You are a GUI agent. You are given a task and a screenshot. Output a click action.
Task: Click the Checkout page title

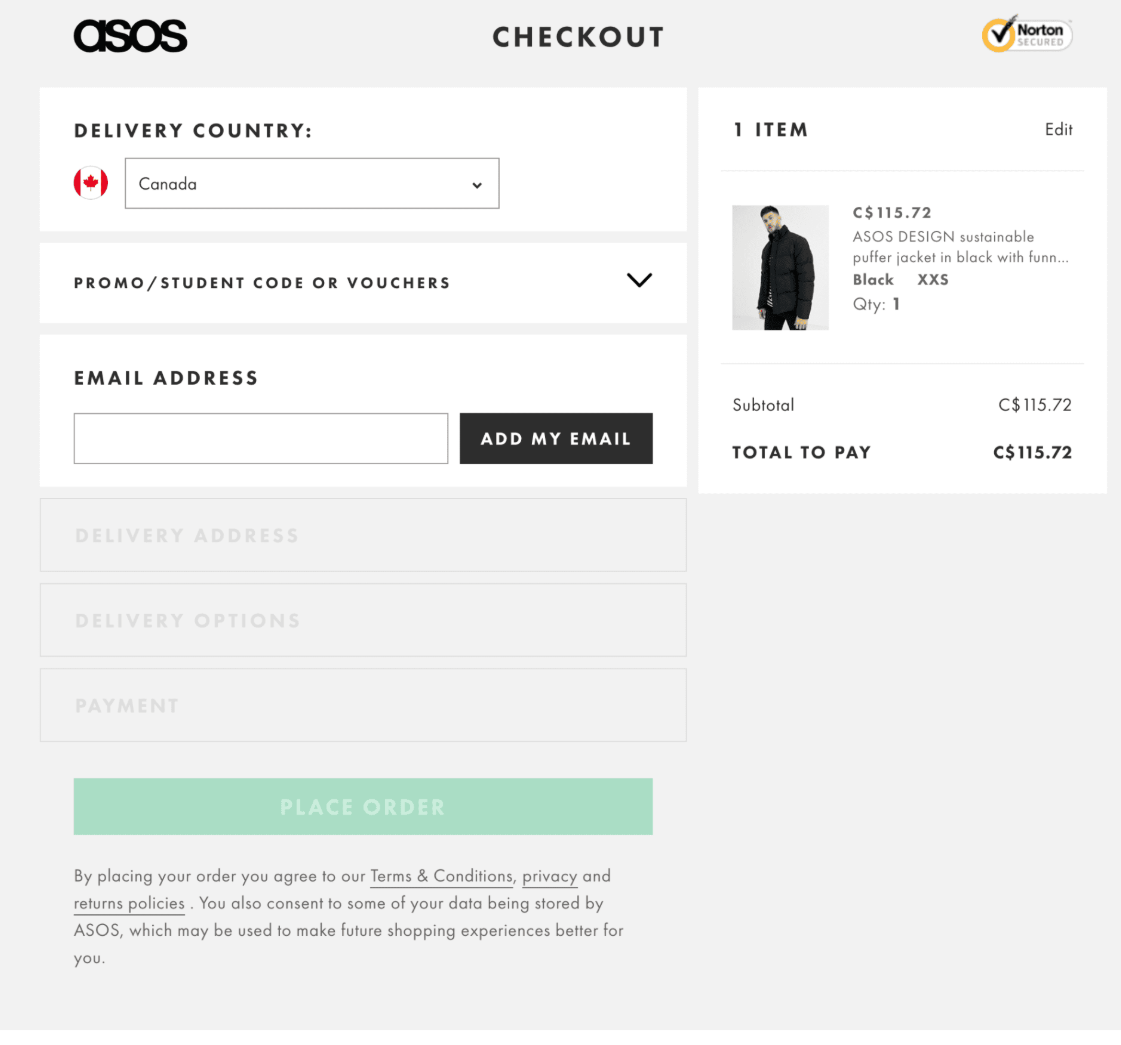(x=578, y=36)
